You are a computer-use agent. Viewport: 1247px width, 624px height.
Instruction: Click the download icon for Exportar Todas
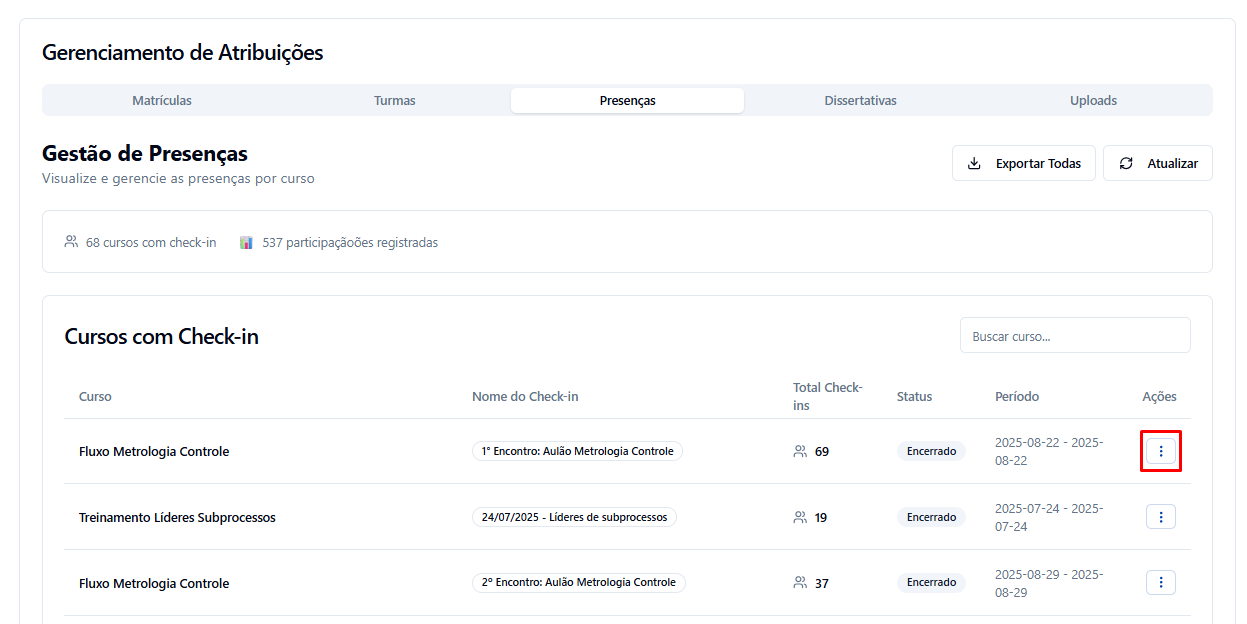[x=974, y=164]
